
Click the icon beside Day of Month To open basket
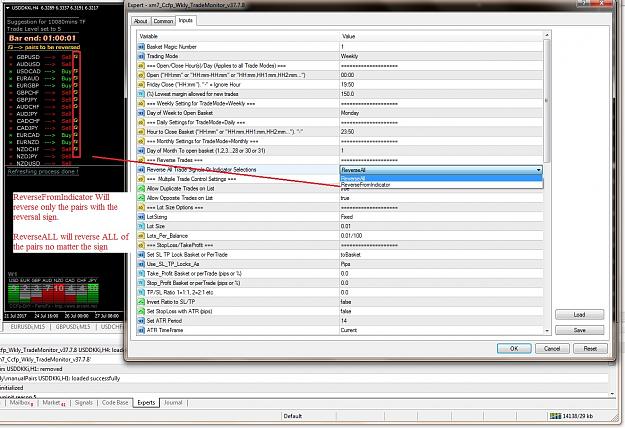pos(141,151)
